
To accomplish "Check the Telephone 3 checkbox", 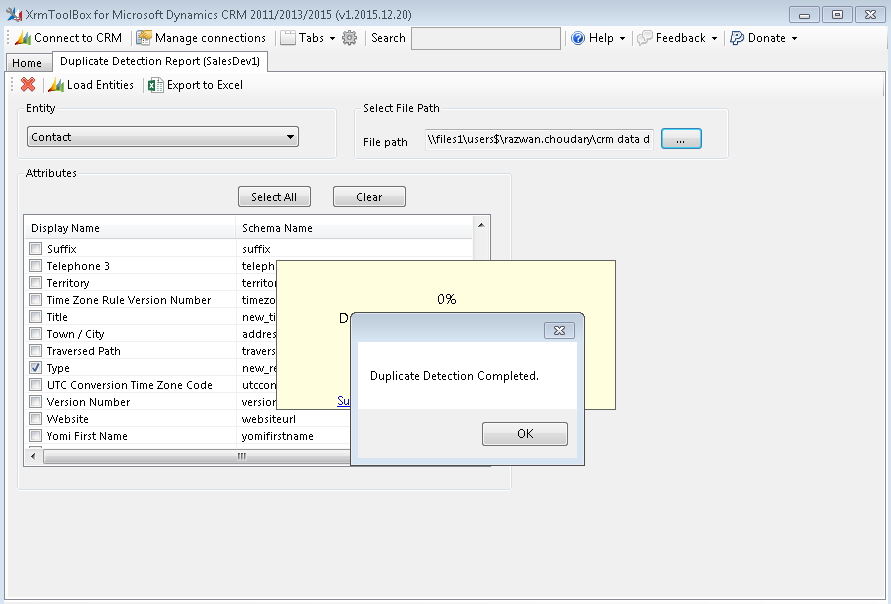I will [36, 265].
